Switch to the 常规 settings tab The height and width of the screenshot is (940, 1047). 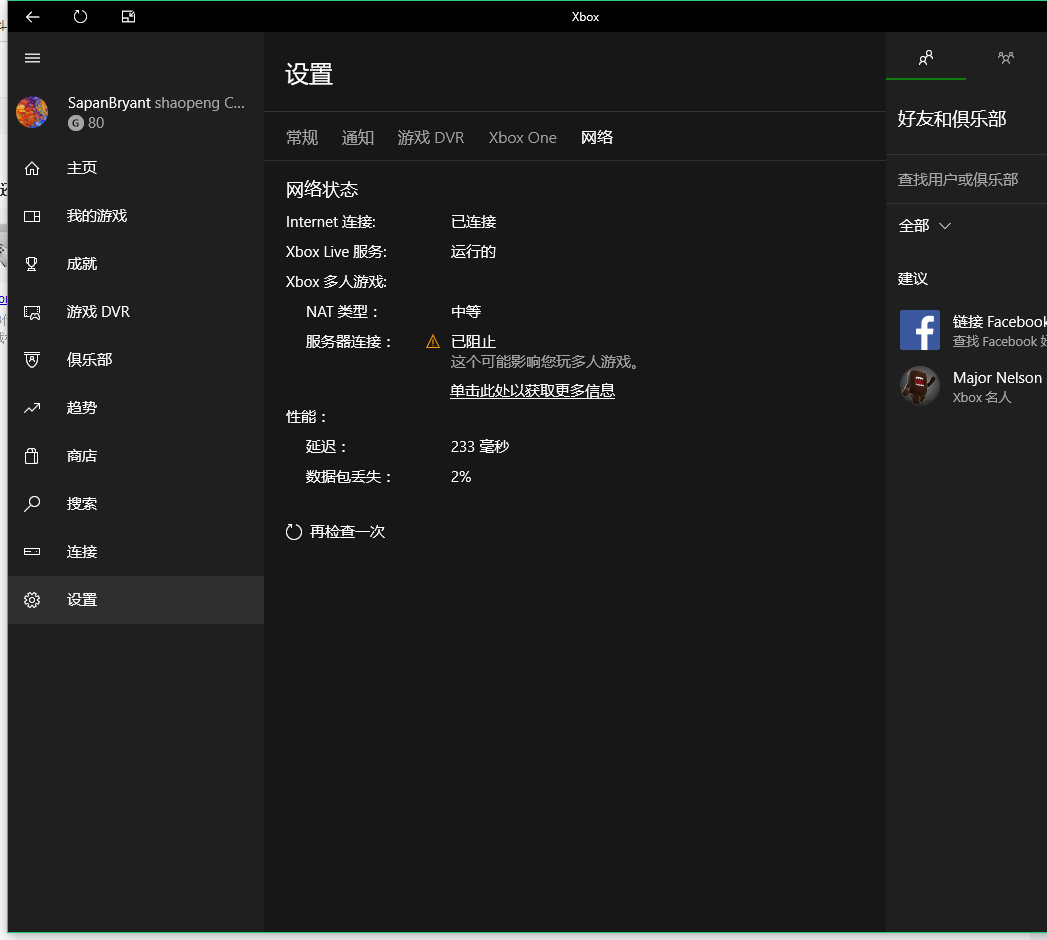click(x=302, y=138)
